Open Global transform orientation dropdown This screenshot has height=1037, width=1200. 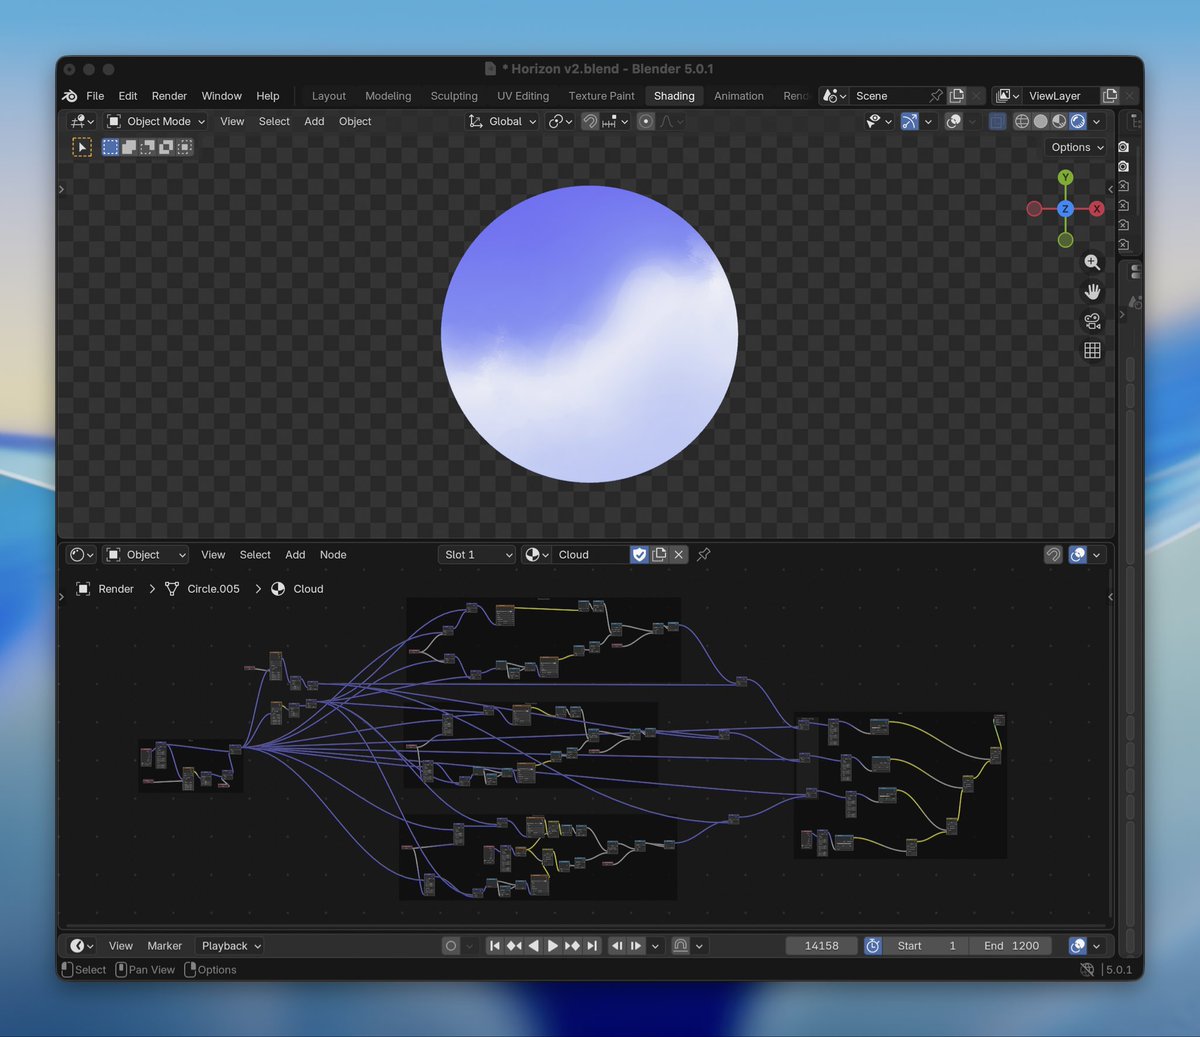(x=503, y=121)
